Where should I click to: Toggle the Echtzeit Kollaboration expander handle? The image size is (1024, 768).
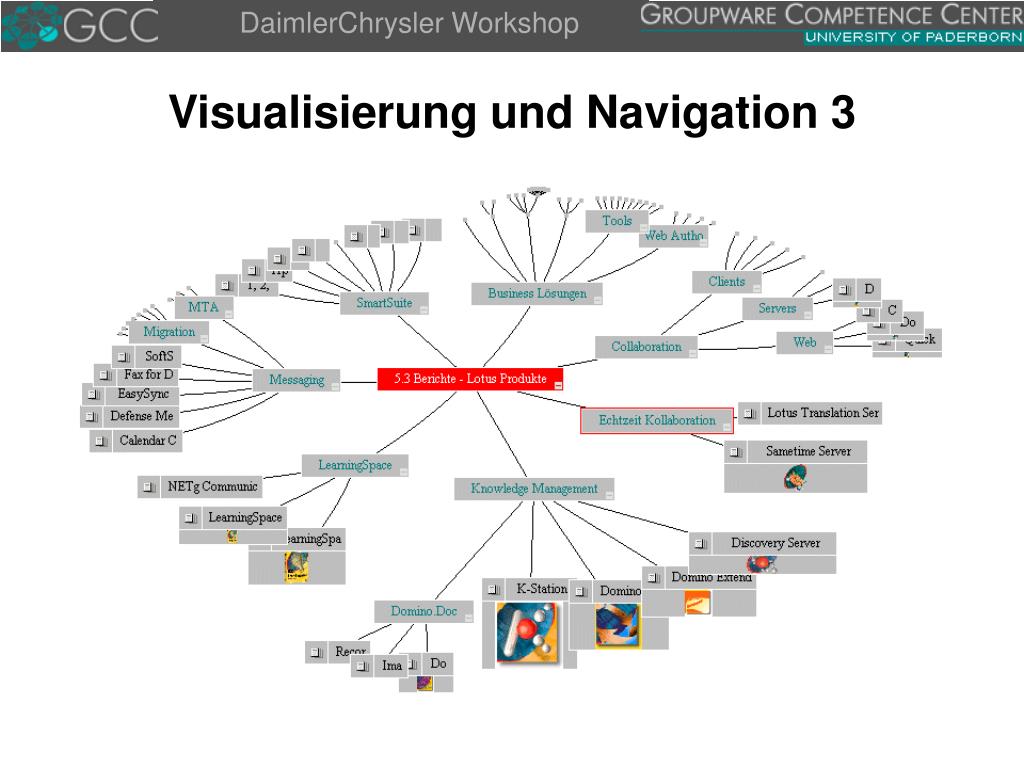pyautogui.click(x=727, y=427)
